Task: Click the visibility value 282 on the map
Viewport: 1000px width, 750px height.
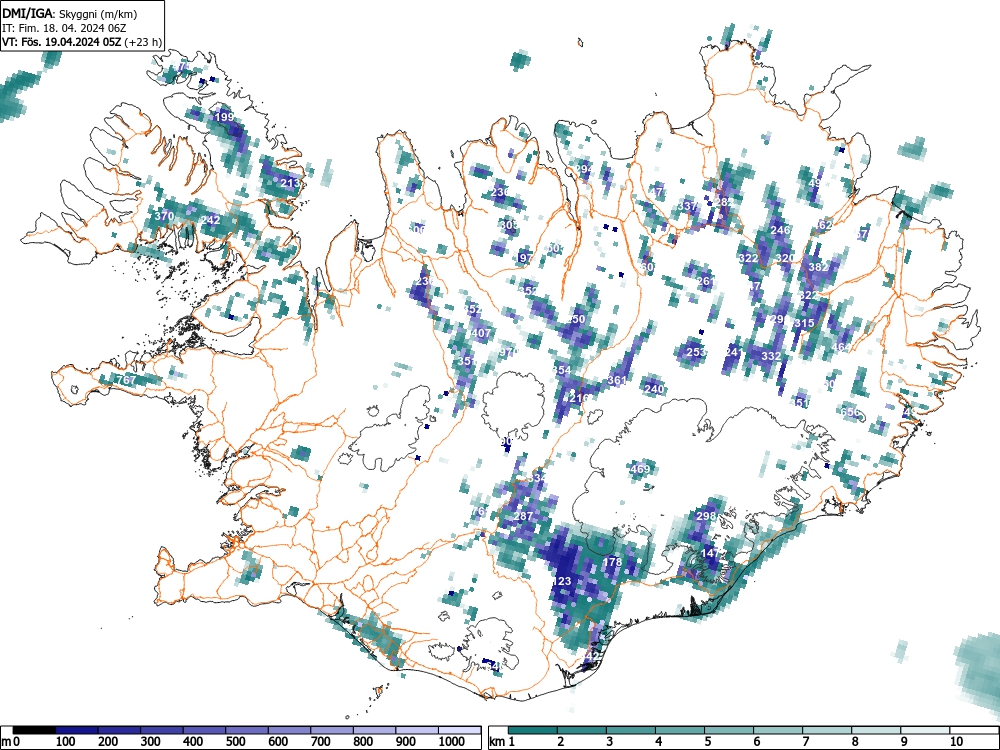Action: pyautogui.click(x=724, y=202)
